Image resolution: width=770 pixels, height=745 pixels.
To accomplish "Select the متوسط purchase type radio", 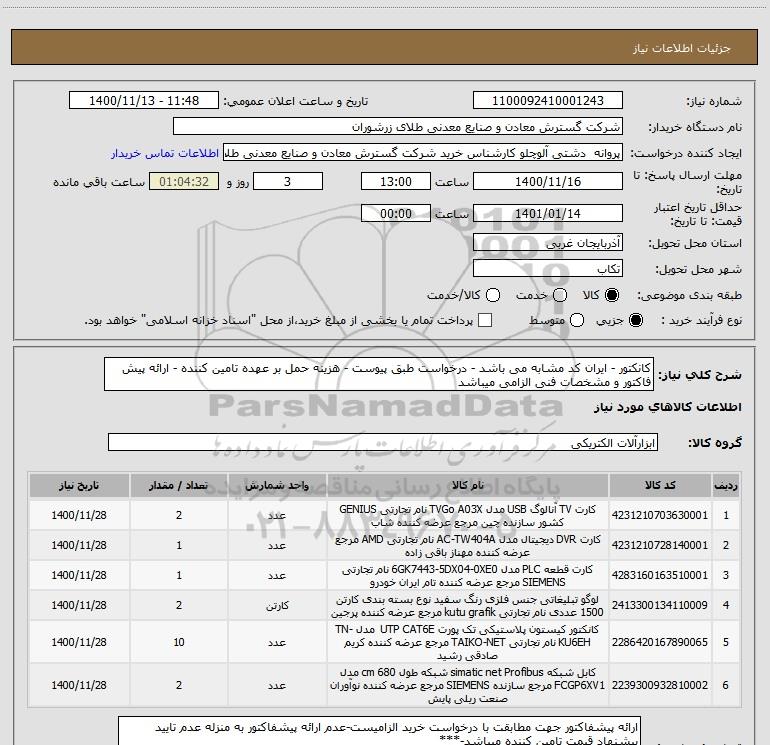I will point(577,320).
